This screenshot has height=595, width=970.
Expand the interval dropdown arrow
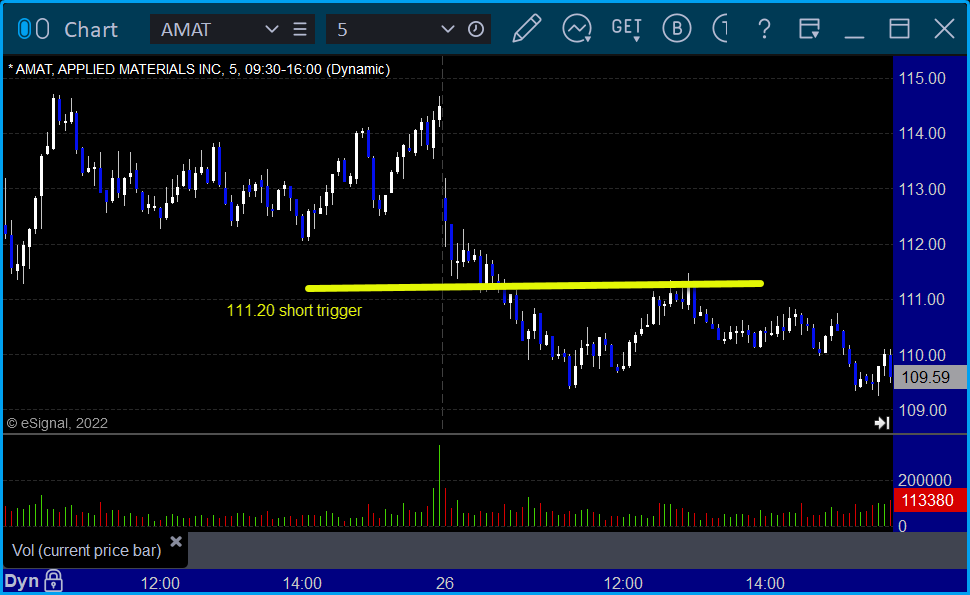click(447, 29)
